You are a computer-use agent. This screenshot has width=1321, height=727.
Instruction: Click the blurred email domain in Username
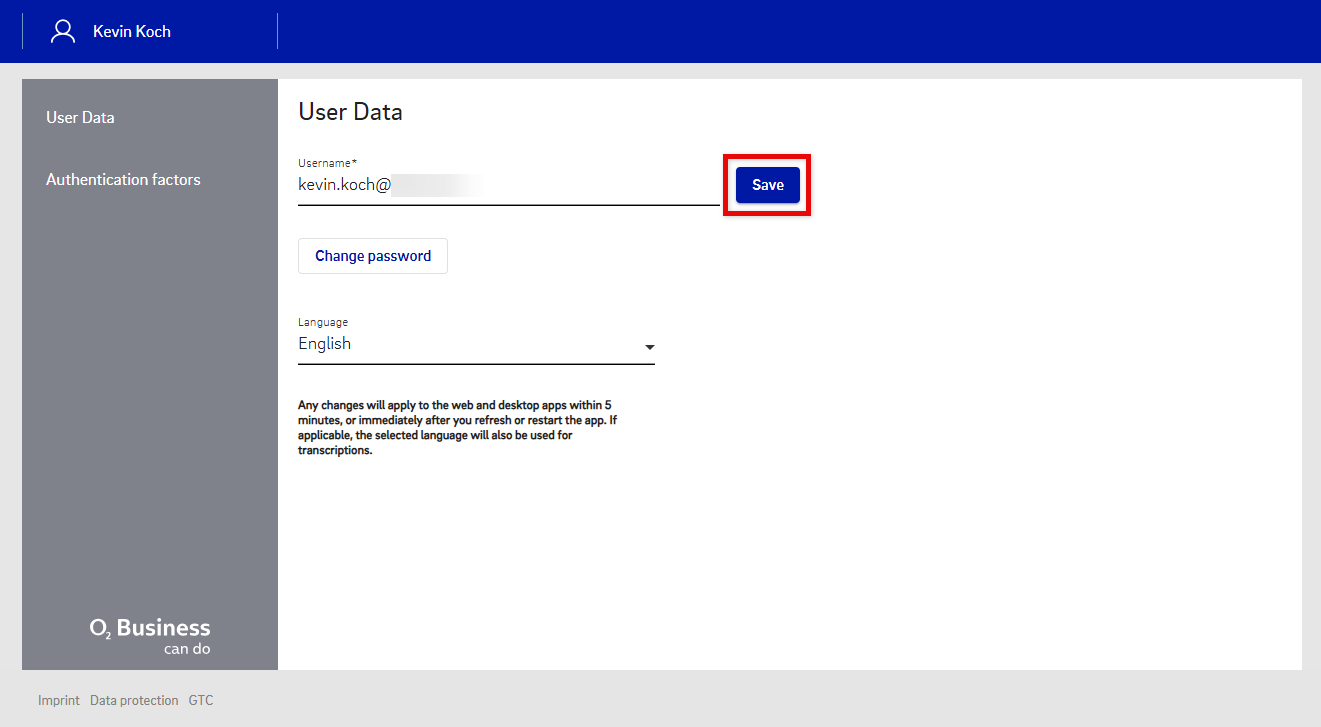[435, 184]
